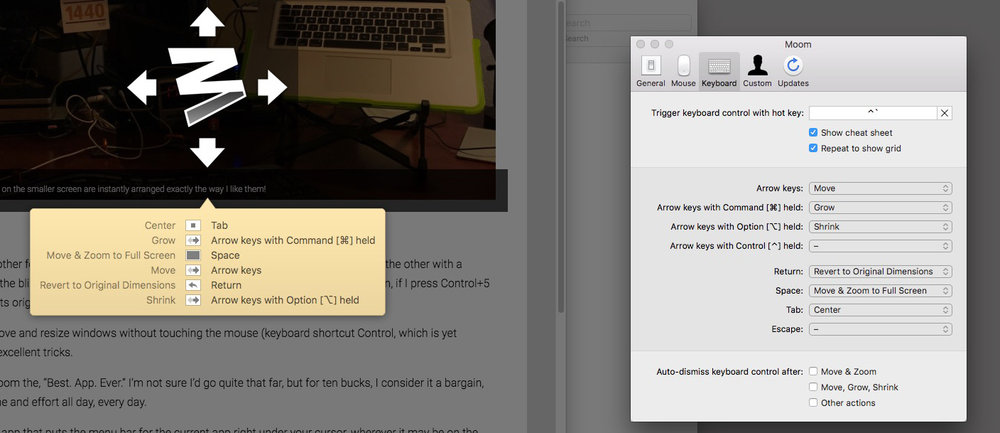Clear the hot key with the X button

[945, 114]
